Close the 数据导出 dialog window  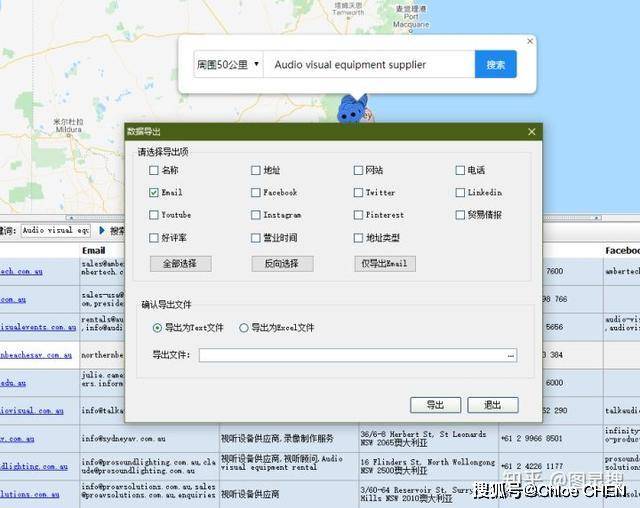(x=531, y=132)
